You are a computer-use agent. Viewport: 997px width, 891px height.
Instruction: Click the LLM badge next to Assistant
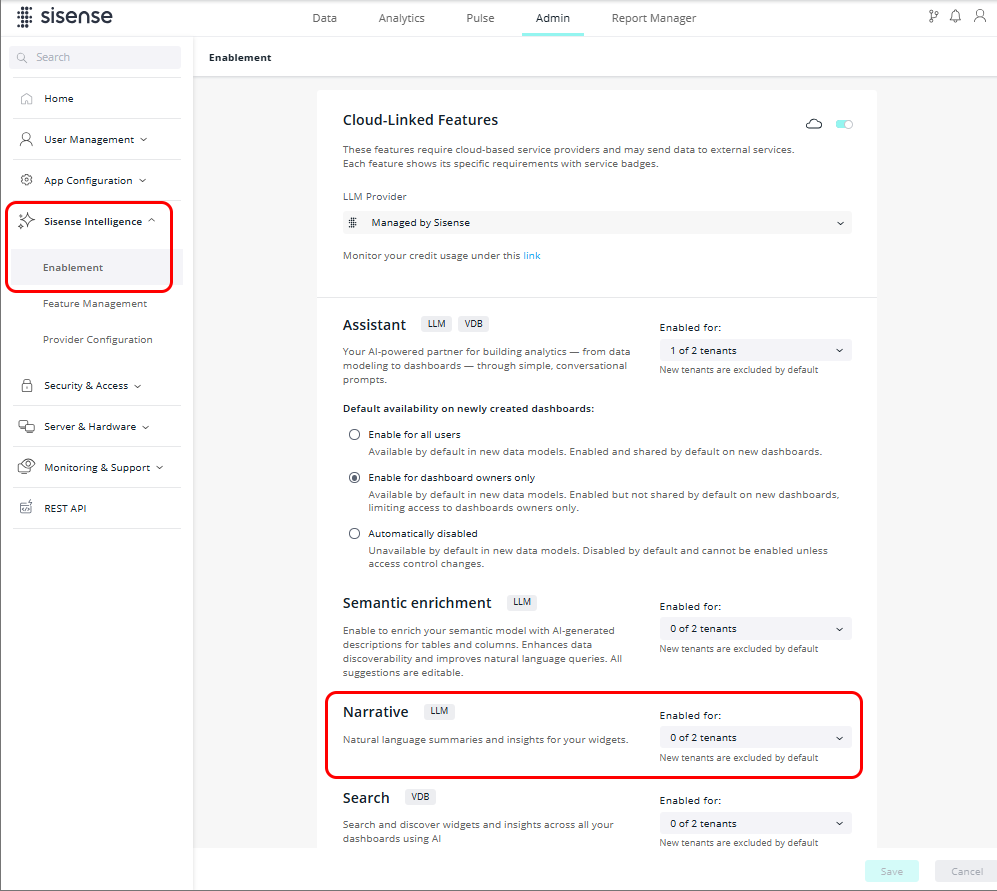coord(436,324)
